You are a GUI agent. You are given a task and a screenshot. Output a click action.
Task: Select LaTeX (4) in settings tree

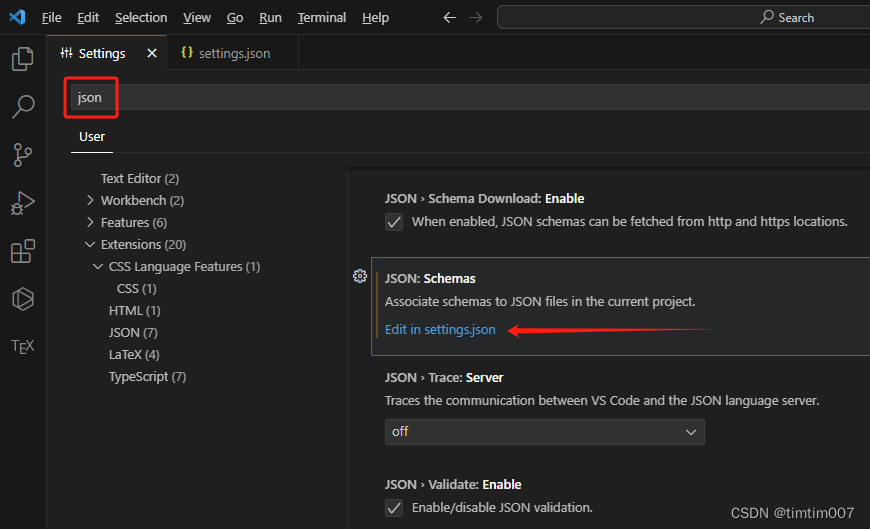[134, 354]
